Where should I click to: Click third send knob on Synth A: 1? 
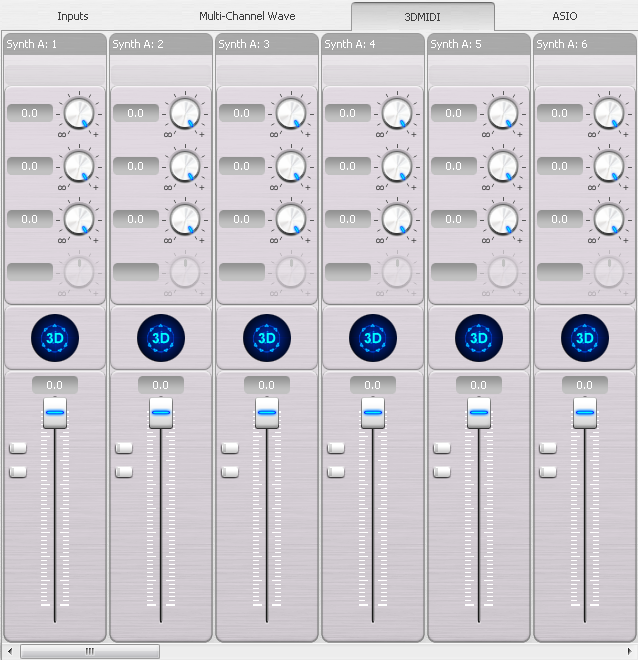tap(79, 219)
